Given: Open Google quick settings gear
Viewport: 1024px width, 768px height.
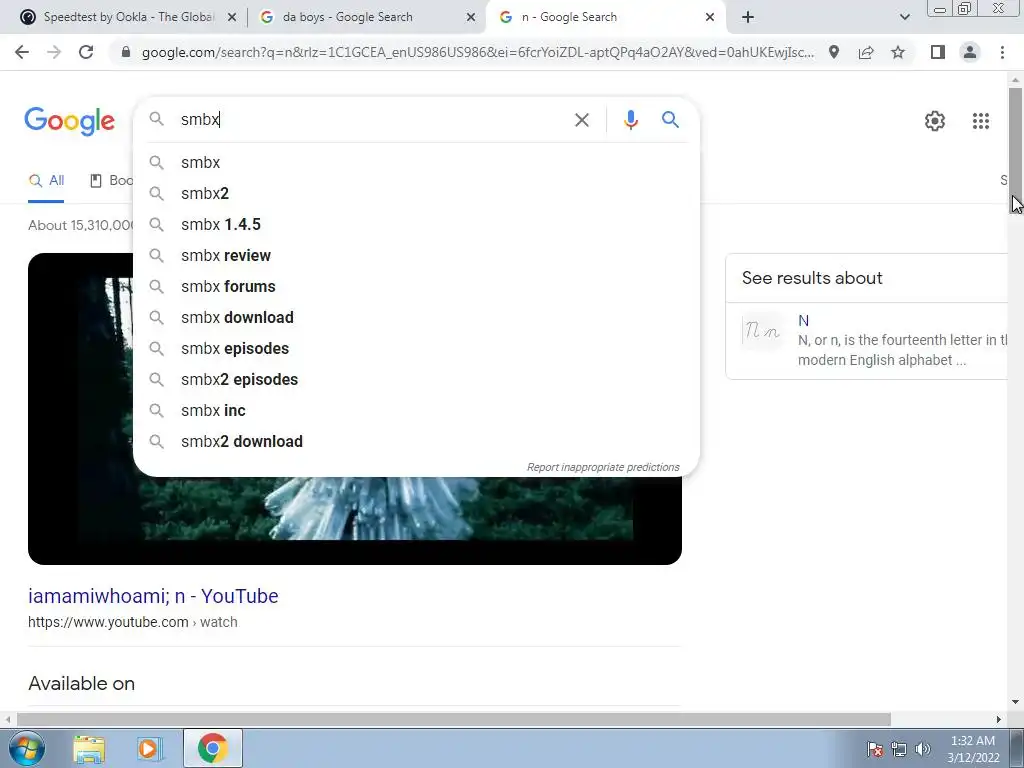Looking at the screenshot, I should pos(935,121).
